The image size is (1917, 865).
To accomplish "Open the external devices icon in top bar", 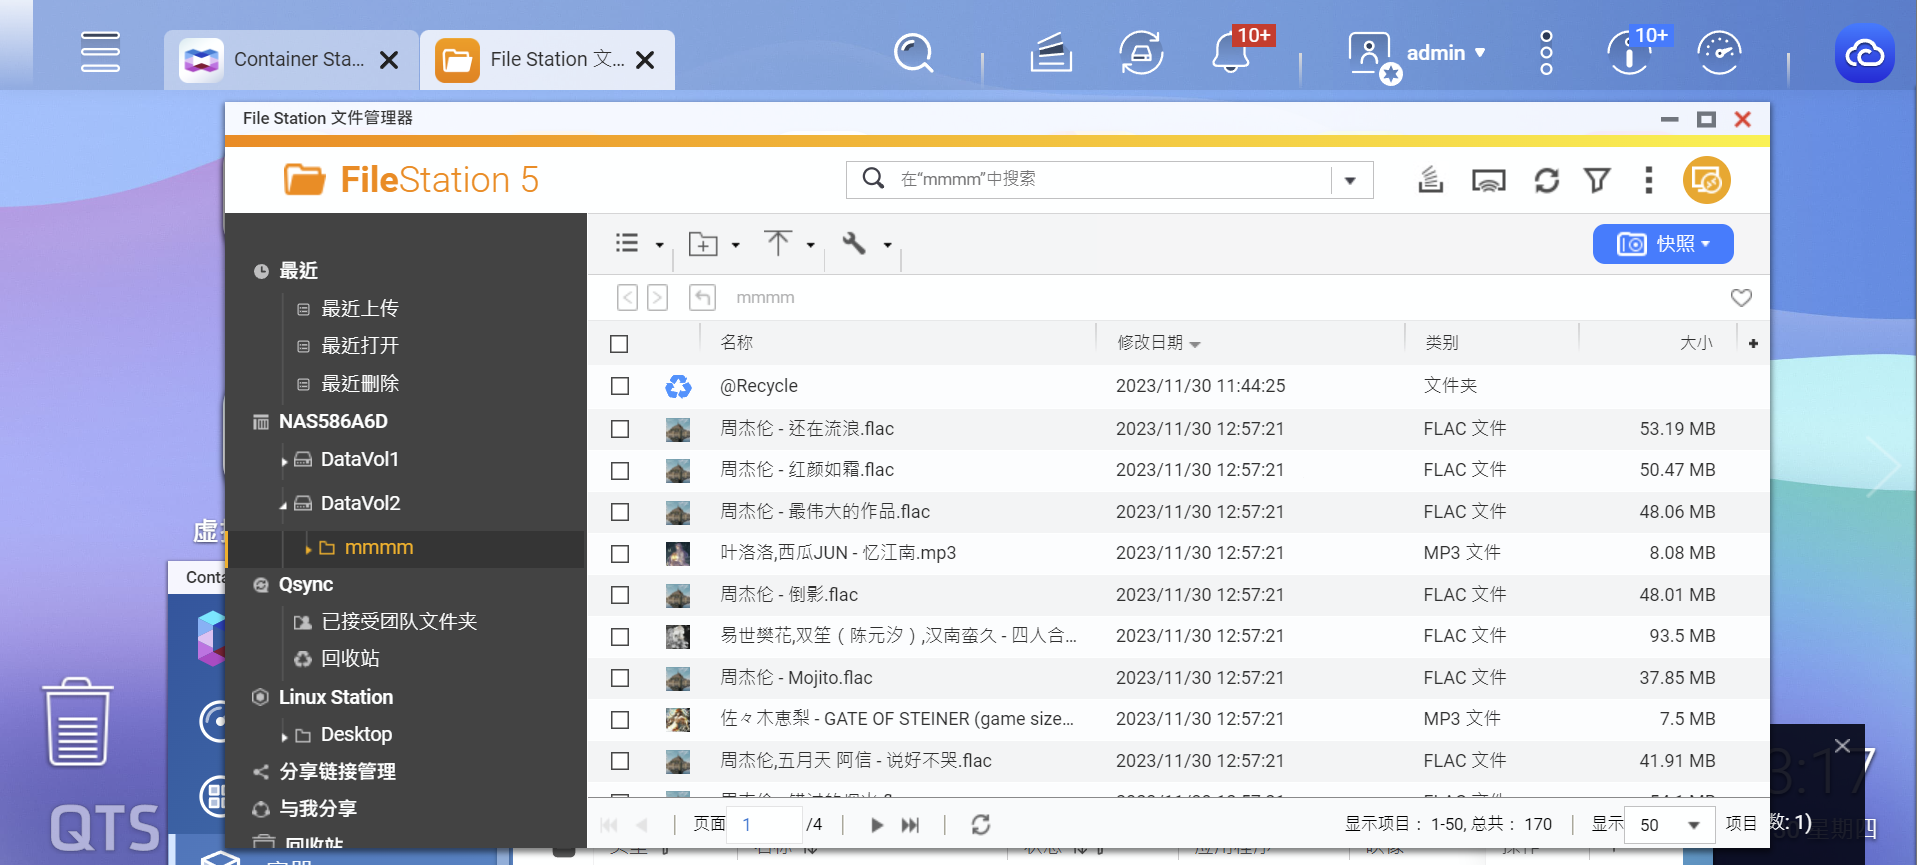I will click(1141, 53).
